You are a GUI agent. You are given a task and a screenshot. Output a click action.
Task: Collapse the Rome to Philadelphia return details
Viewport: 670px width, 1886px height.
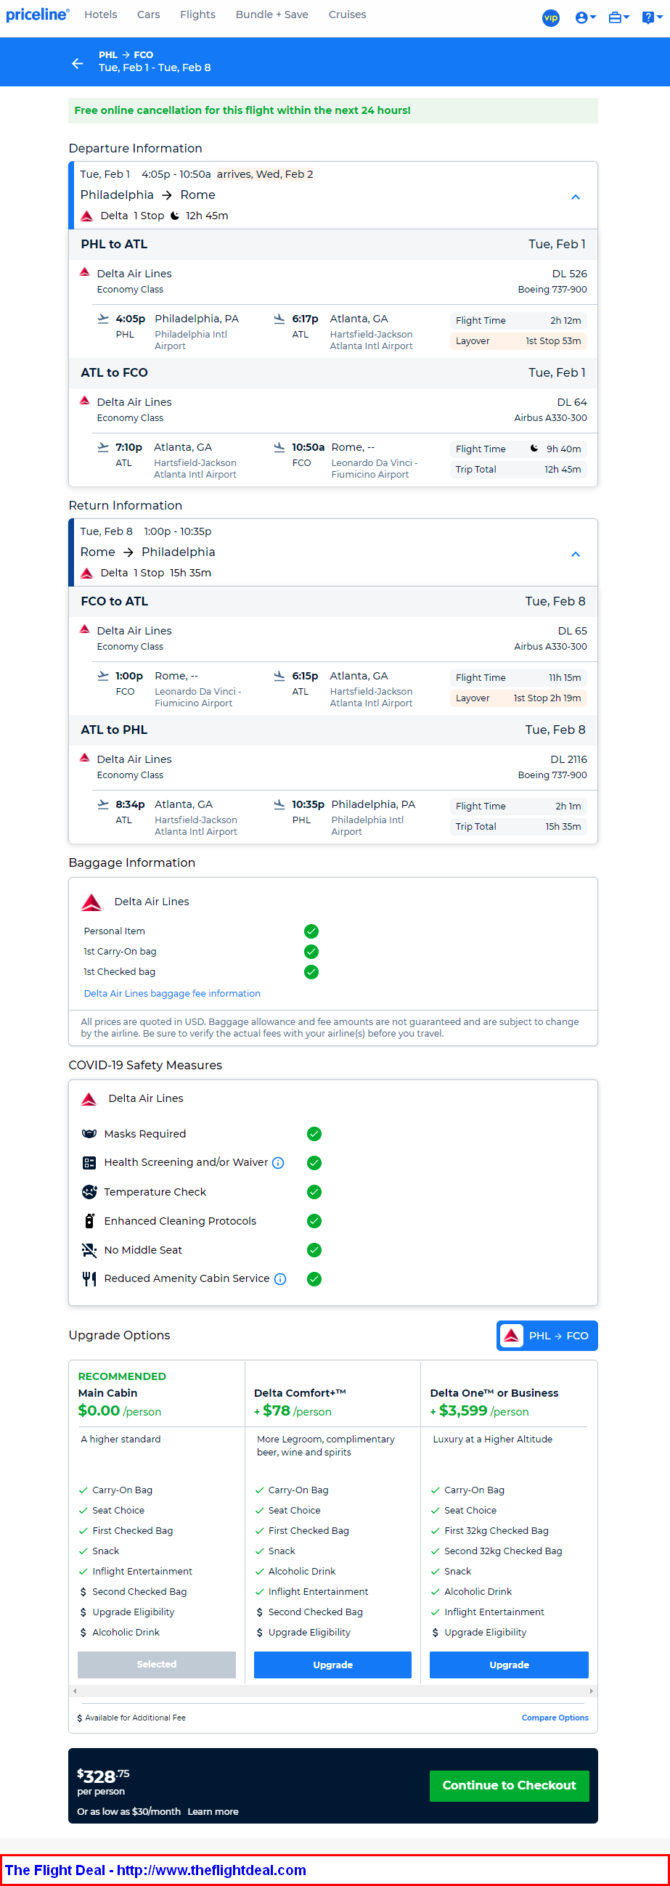coord(575,554)
